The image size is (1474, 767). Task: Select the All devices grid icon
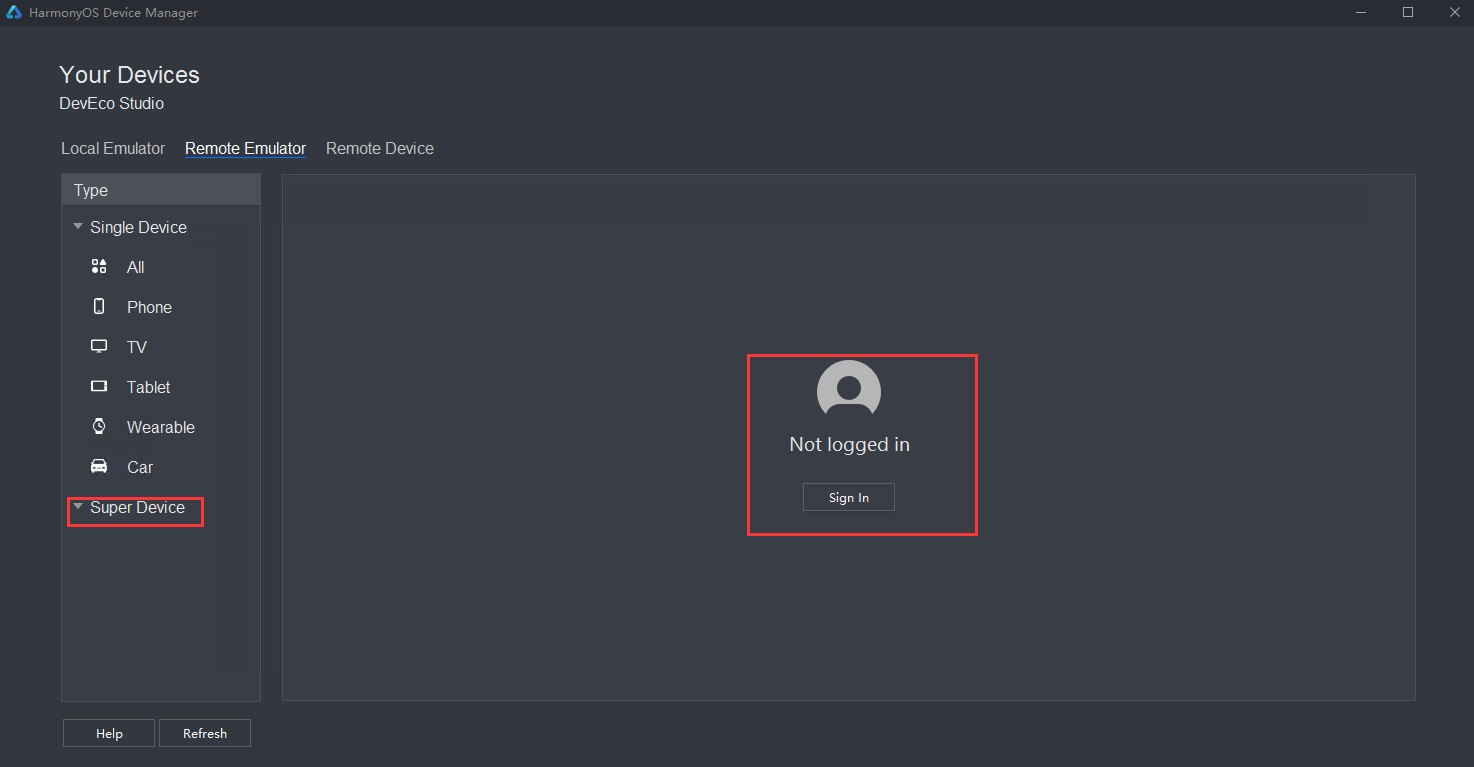(x=99, y=266)
